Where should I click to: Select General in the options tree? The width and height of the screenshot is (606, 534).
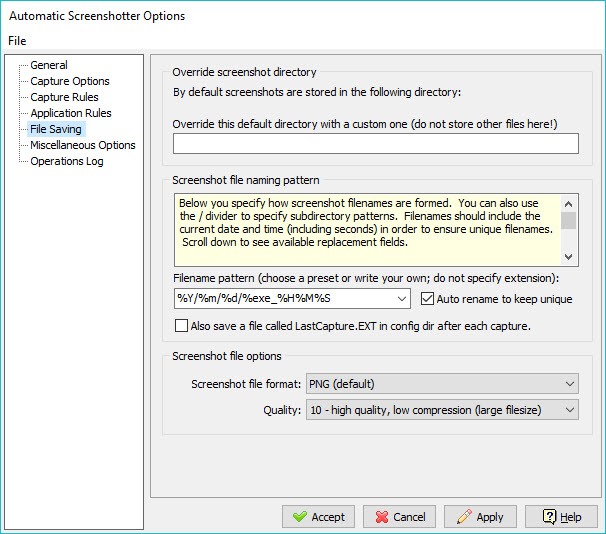(49, 65)
